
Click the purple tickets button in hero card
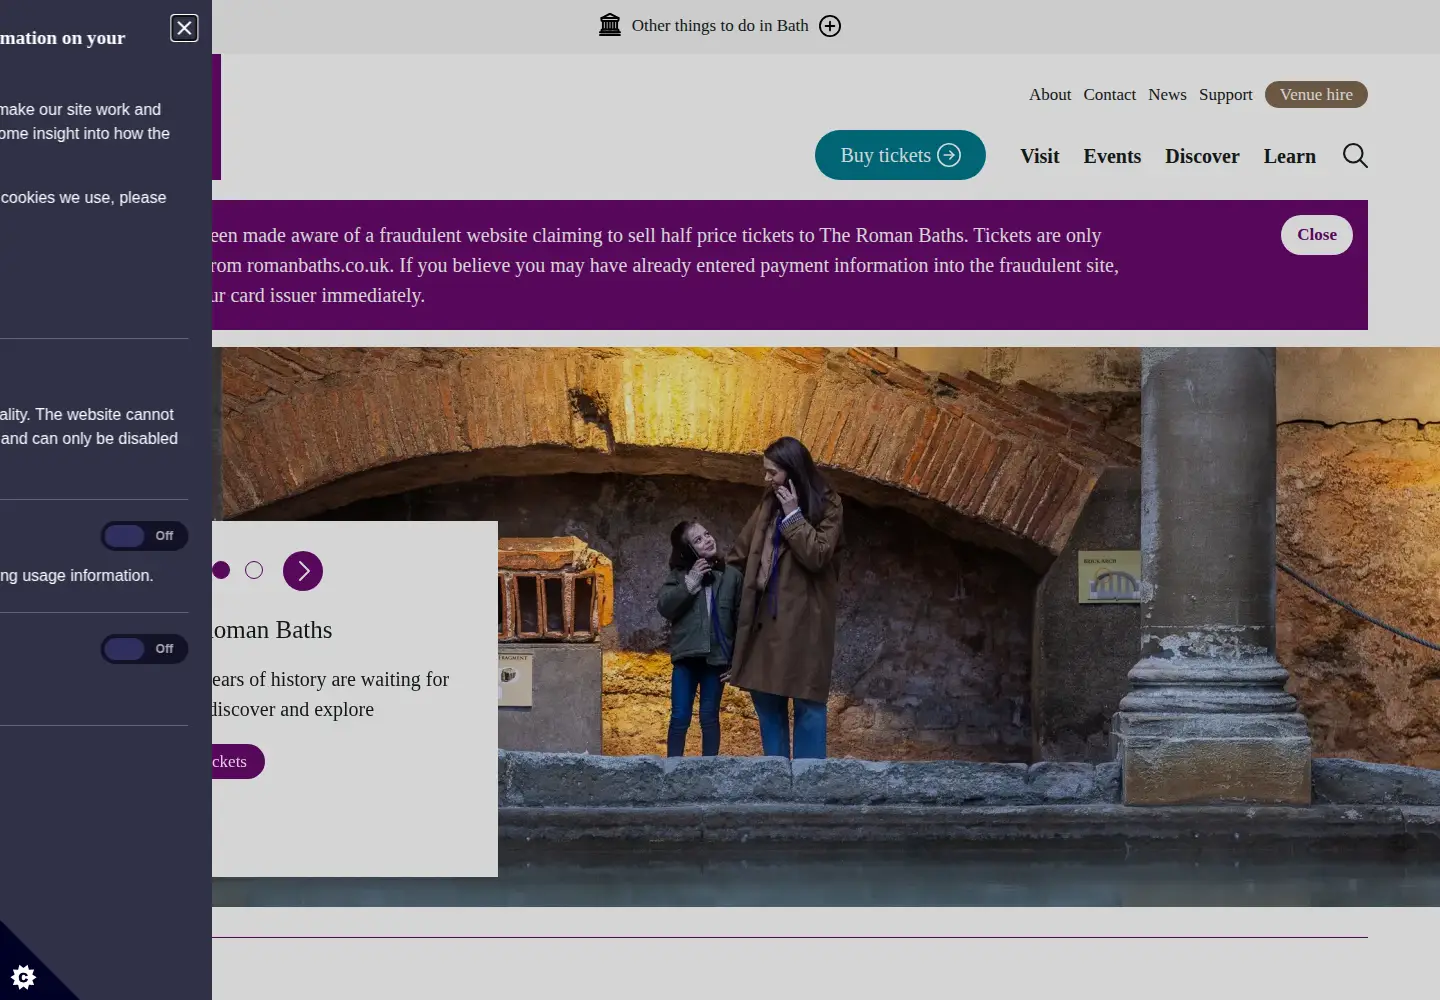point(238,762)
